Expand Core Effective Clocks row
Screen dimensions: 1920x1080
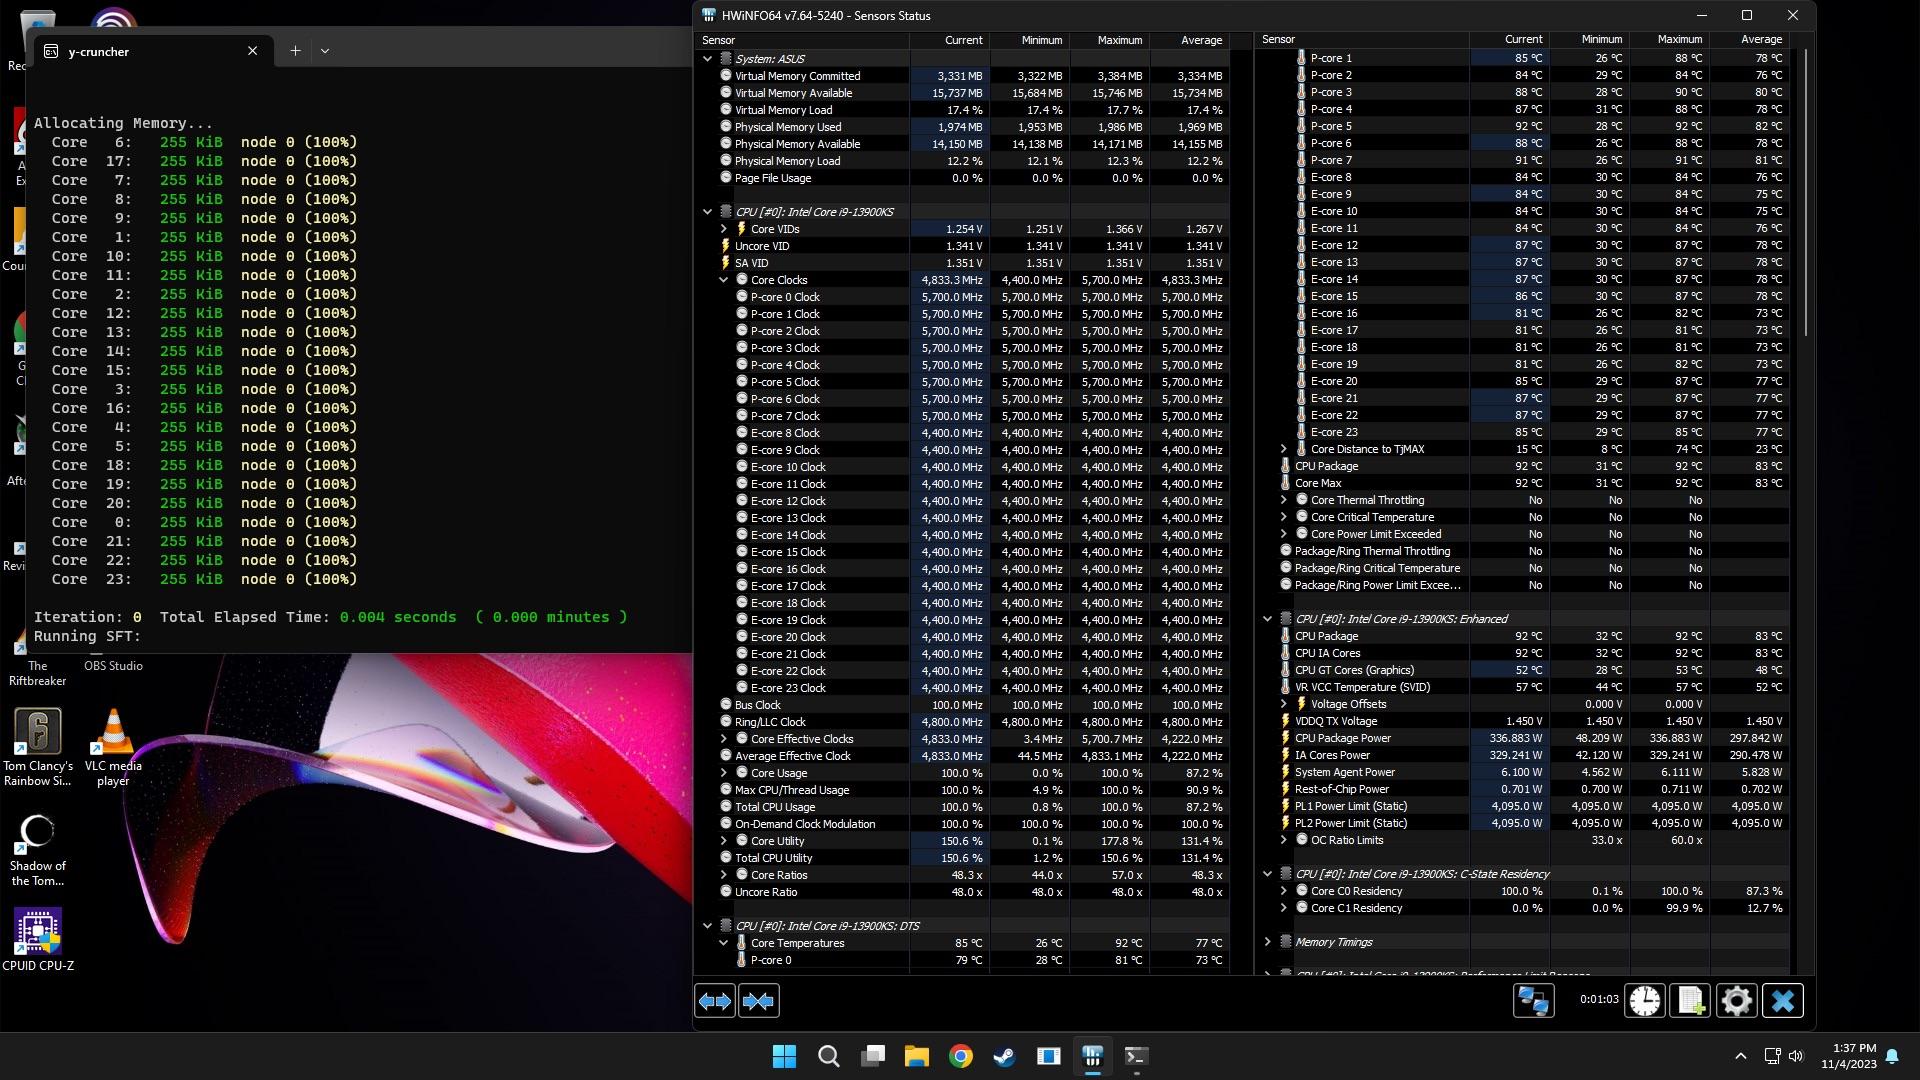(723, 739)
